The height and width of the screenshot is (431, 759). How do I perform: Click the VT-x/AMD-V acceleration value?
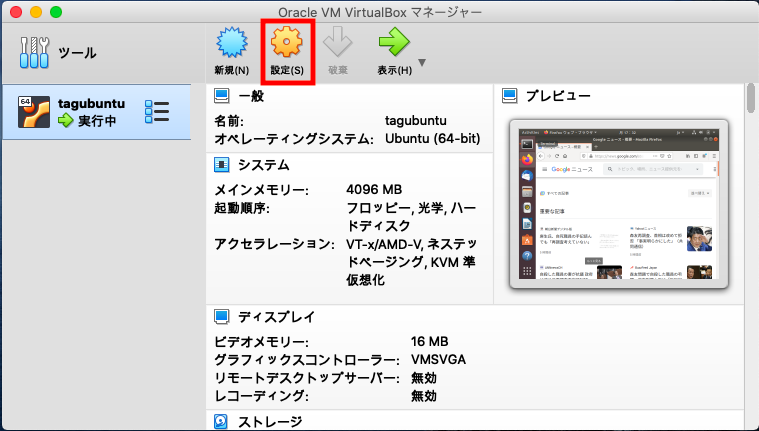[411, 262]
